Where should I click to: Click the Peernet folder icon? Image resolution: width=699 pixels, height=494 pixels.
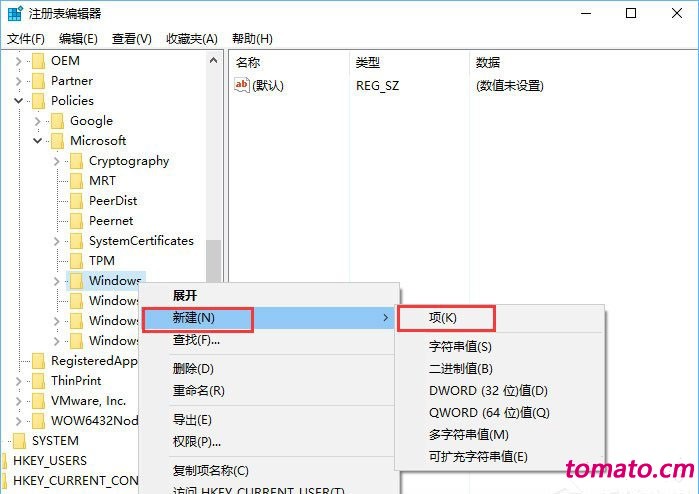coord(77,221)
